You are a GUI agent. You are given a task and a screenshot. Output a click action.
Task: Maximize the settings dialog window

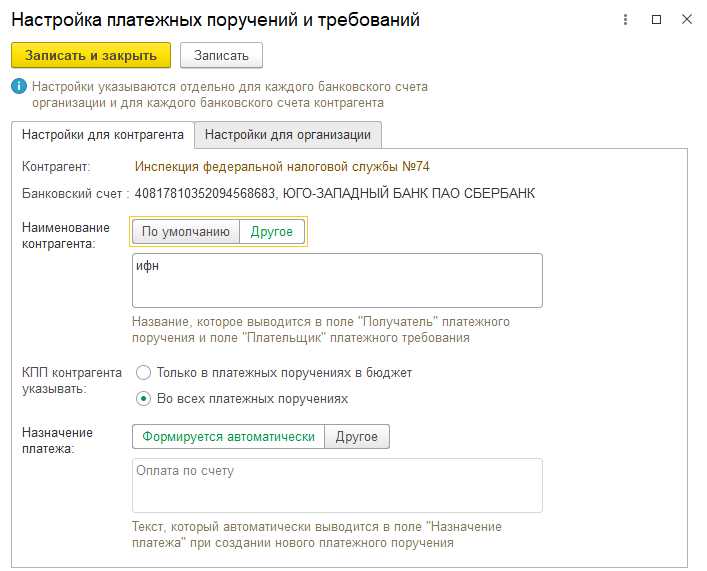(656, 19)
